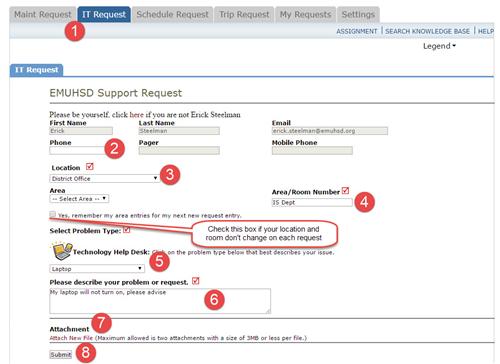Click the Submit button
This screenshot has height=364, width=500.
coord(61,355)
